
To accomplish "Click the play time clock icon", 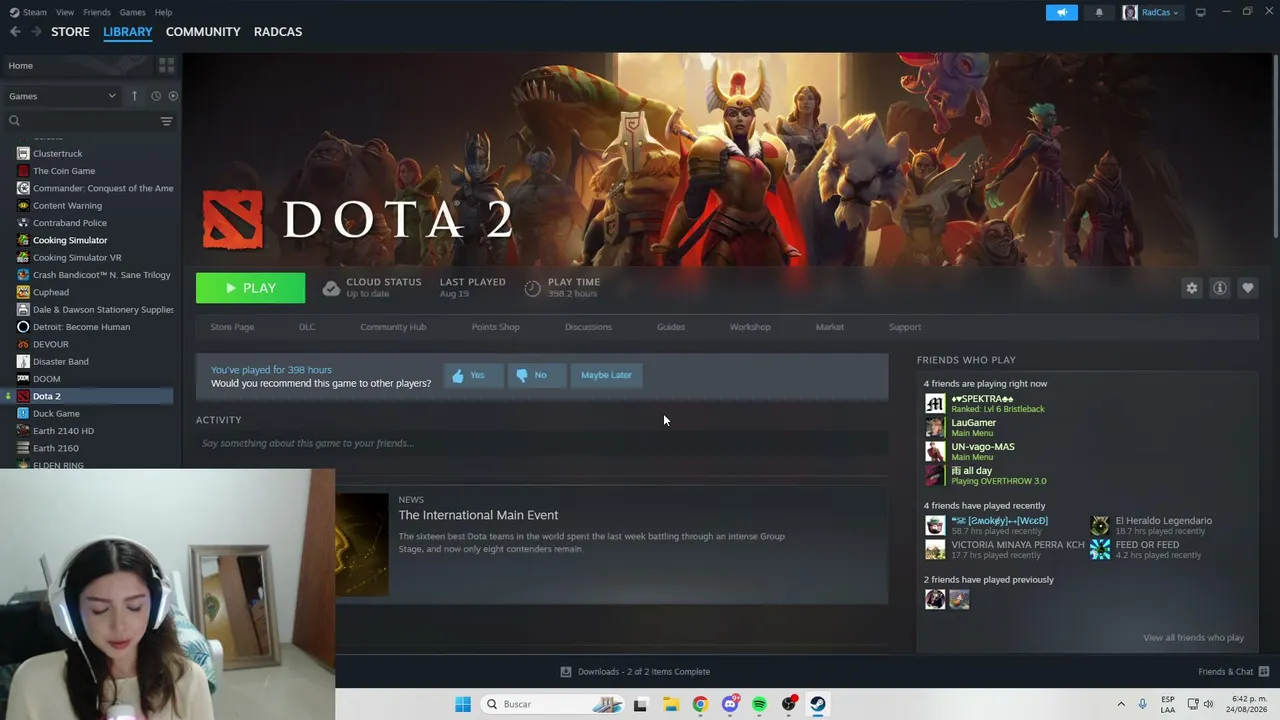I will (532, 288).
